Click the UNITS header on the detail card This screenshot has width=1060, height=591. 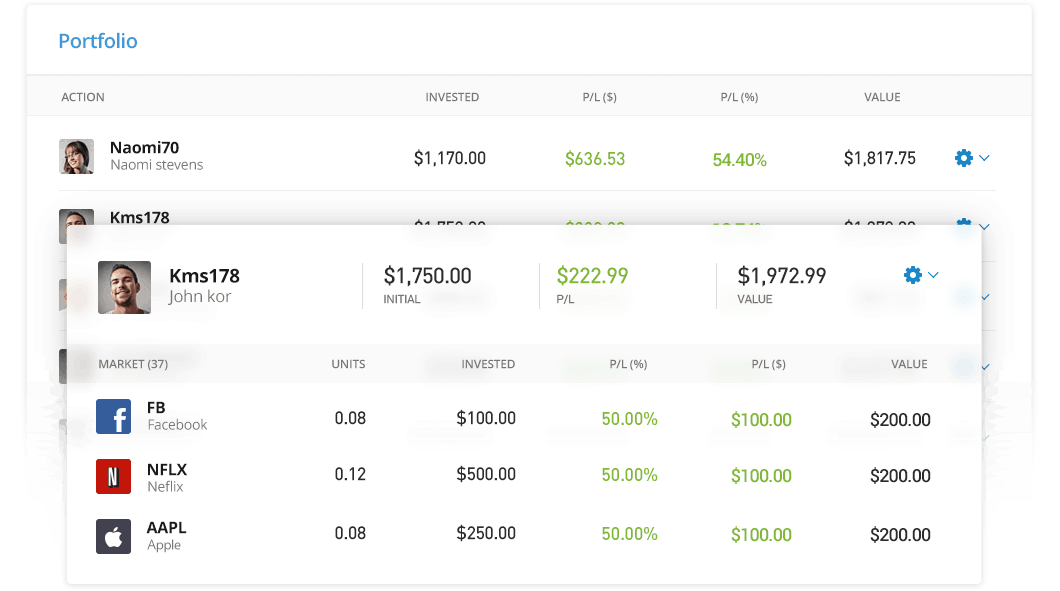click(348, 364)
